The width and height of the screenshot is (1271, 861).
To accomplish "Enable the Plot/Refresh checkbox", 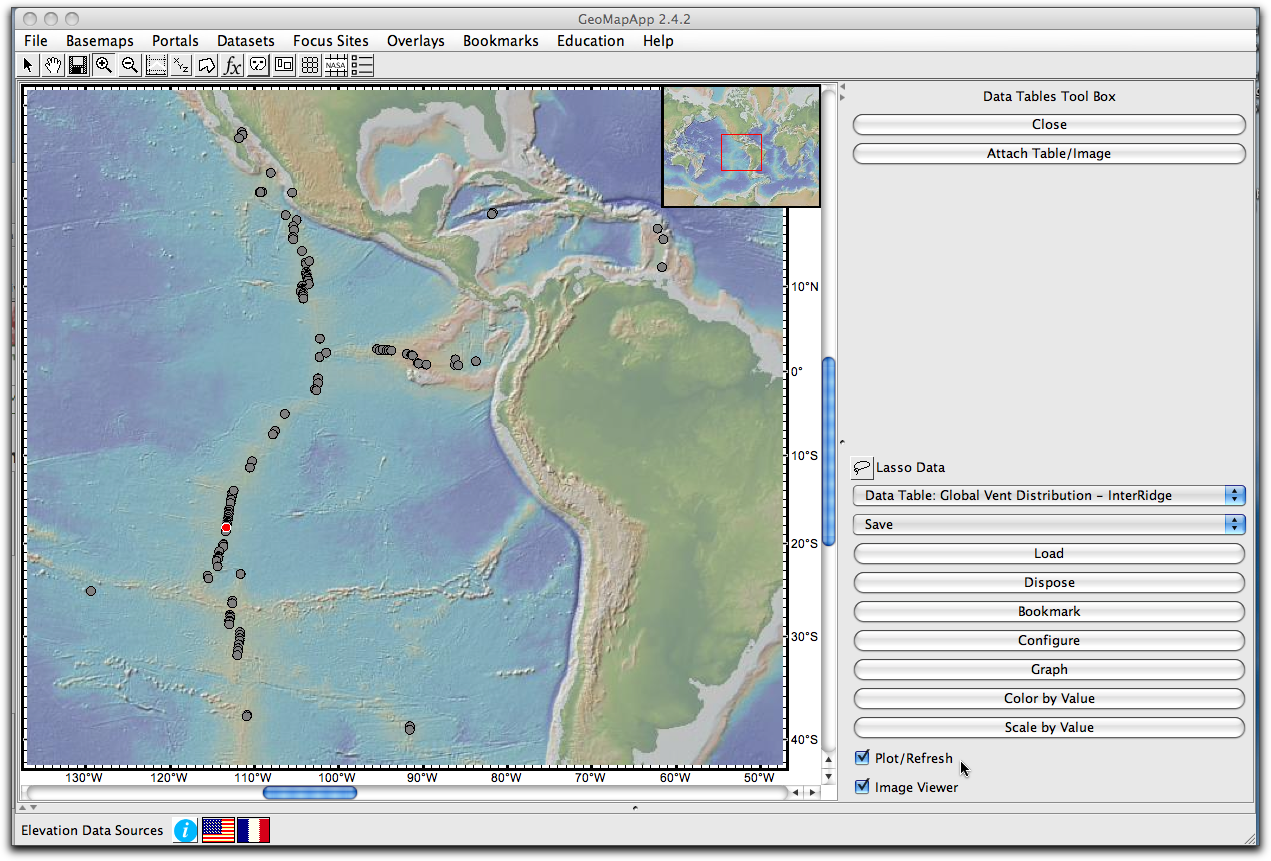I will pos(862,757).
